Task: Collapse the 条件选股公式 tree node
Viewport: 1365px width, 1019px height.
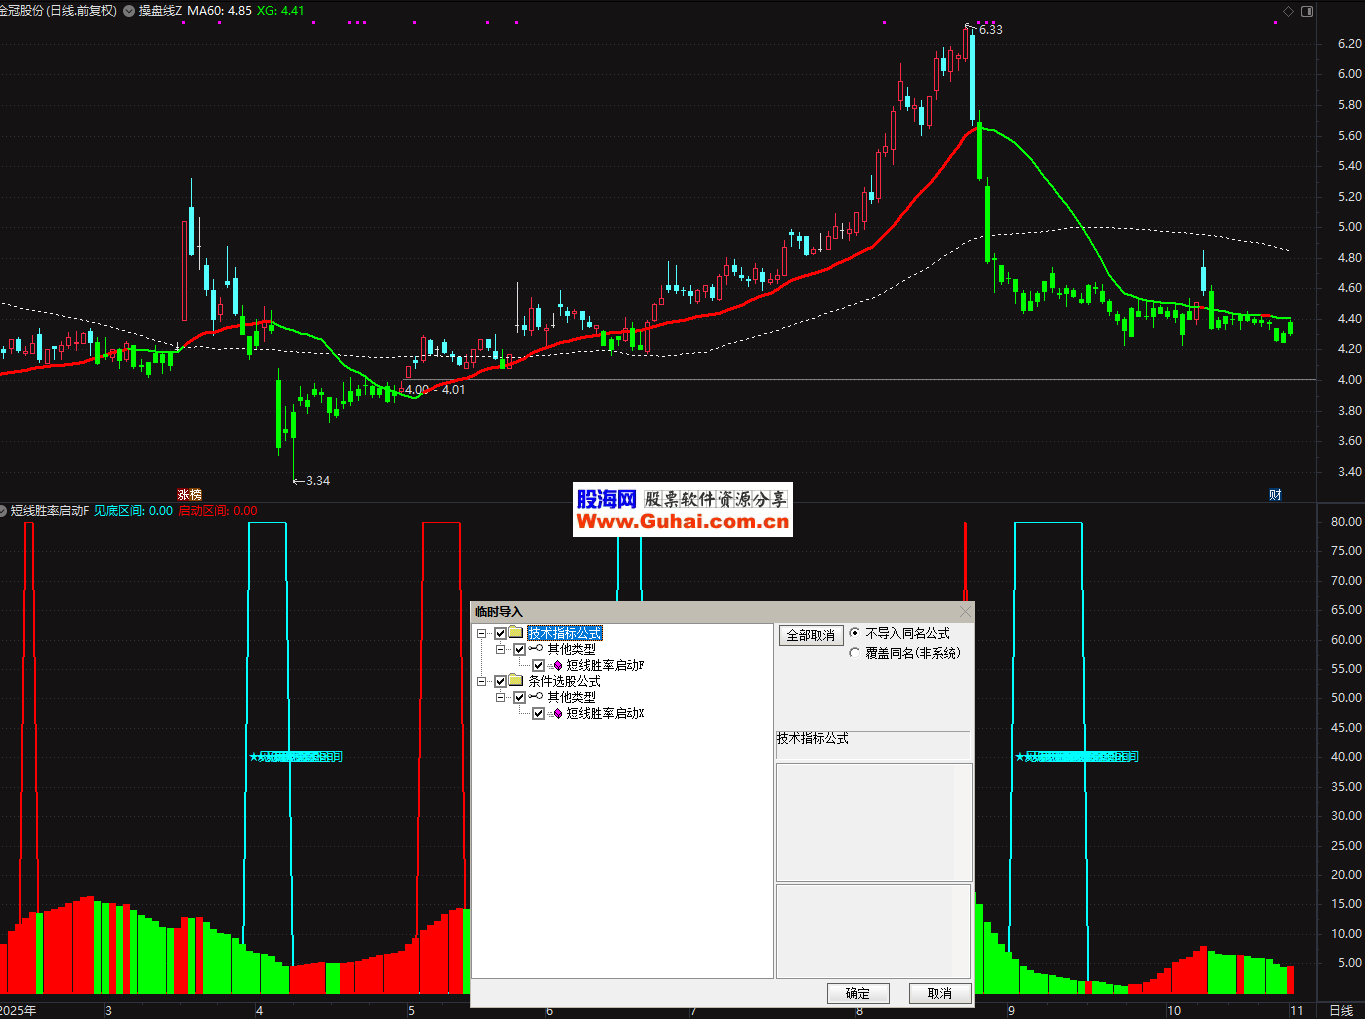Action: click(482, 681)
